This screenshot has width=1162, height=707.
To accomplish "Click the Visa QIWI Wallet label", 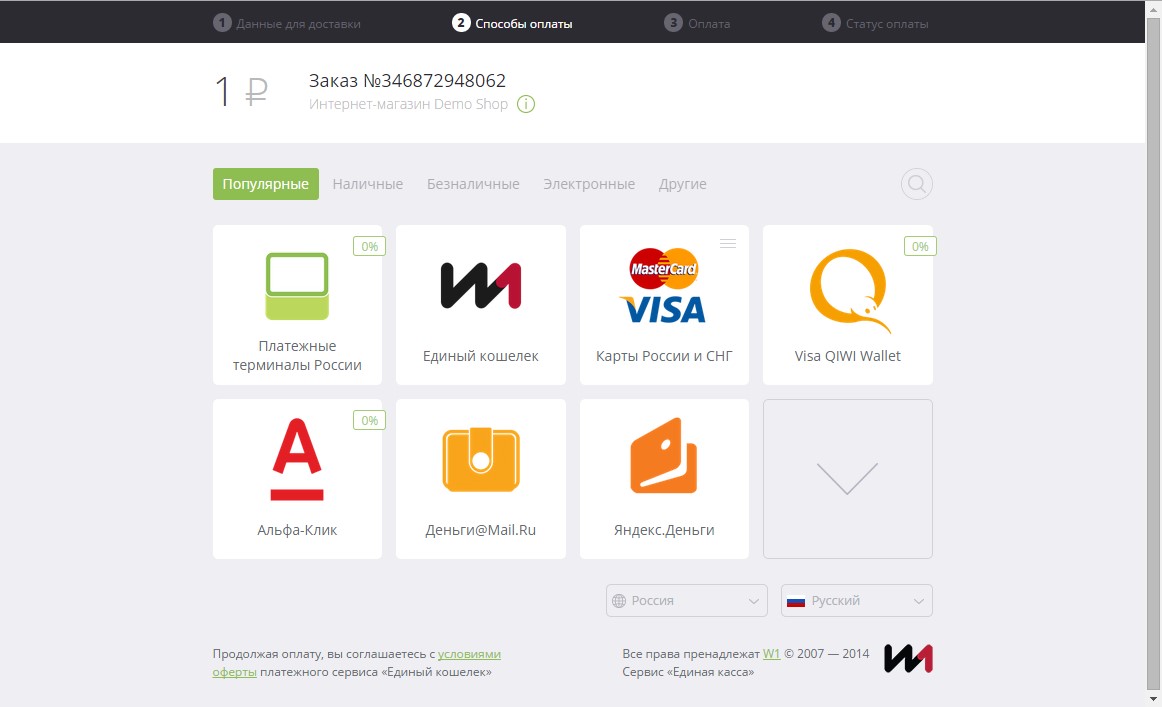I will point(848,356).
